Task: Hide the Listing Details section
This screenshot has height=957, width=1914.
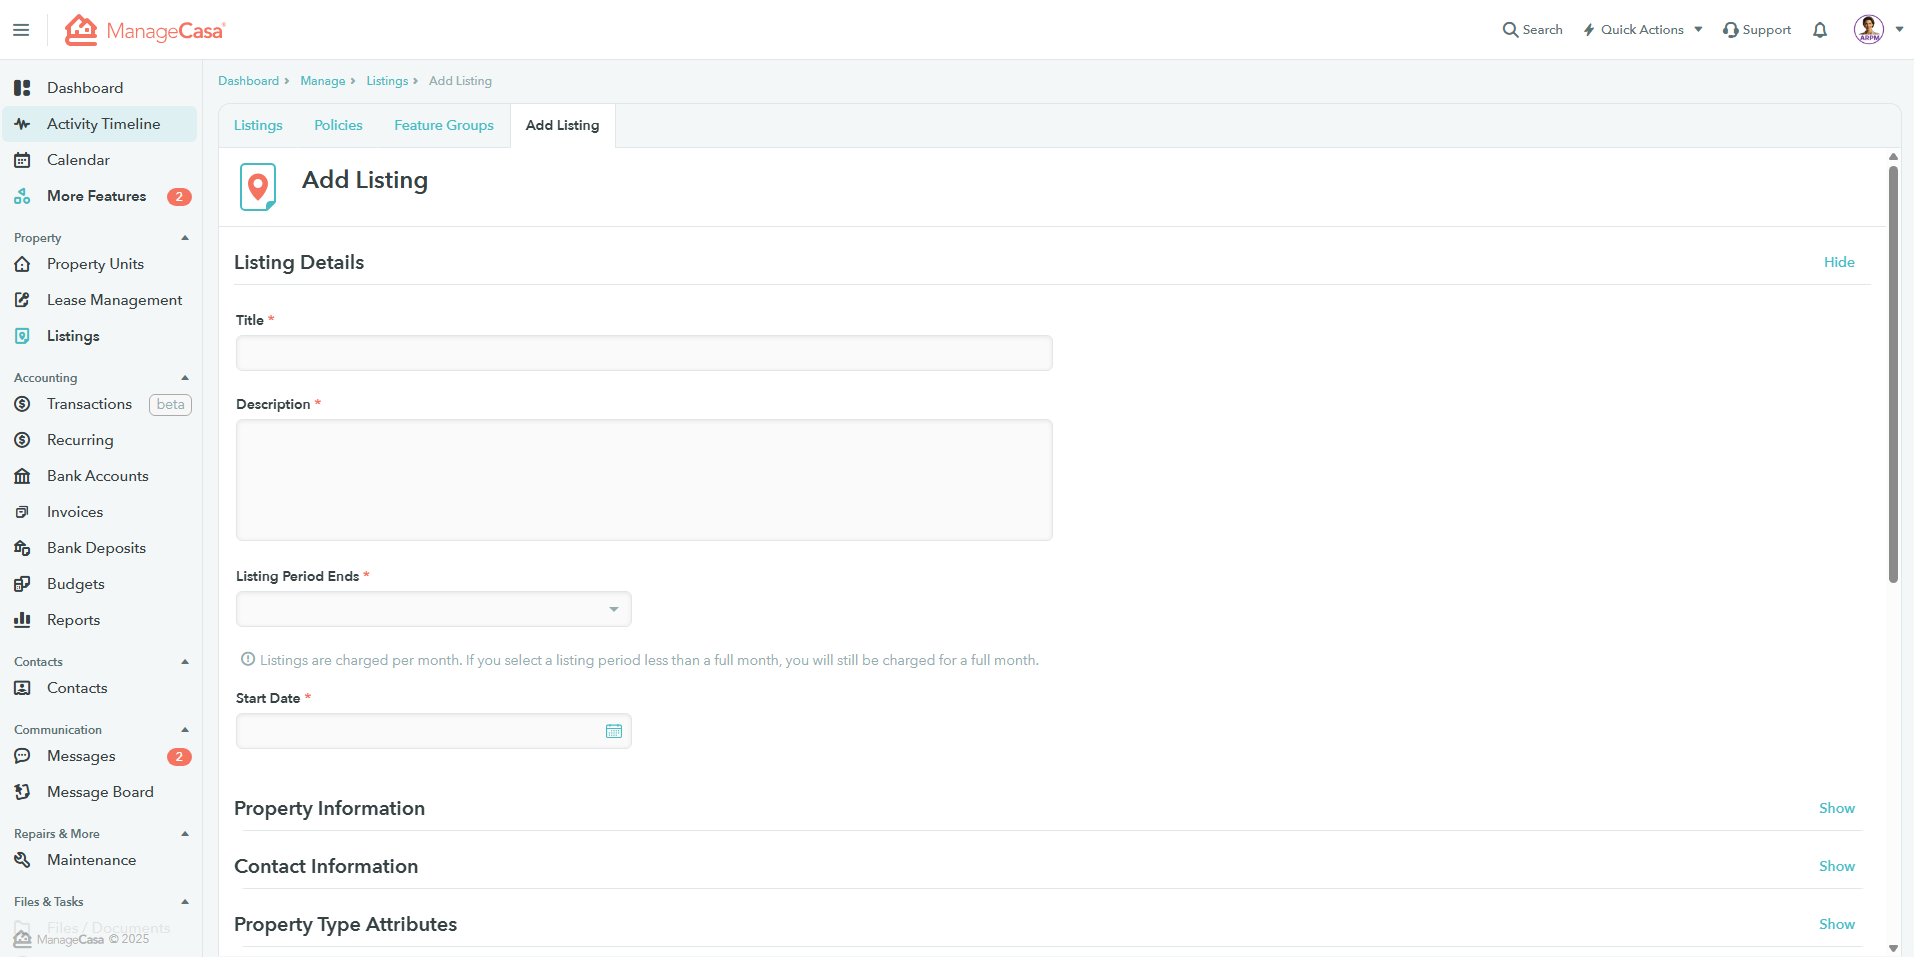Action: coord(1838,262)
